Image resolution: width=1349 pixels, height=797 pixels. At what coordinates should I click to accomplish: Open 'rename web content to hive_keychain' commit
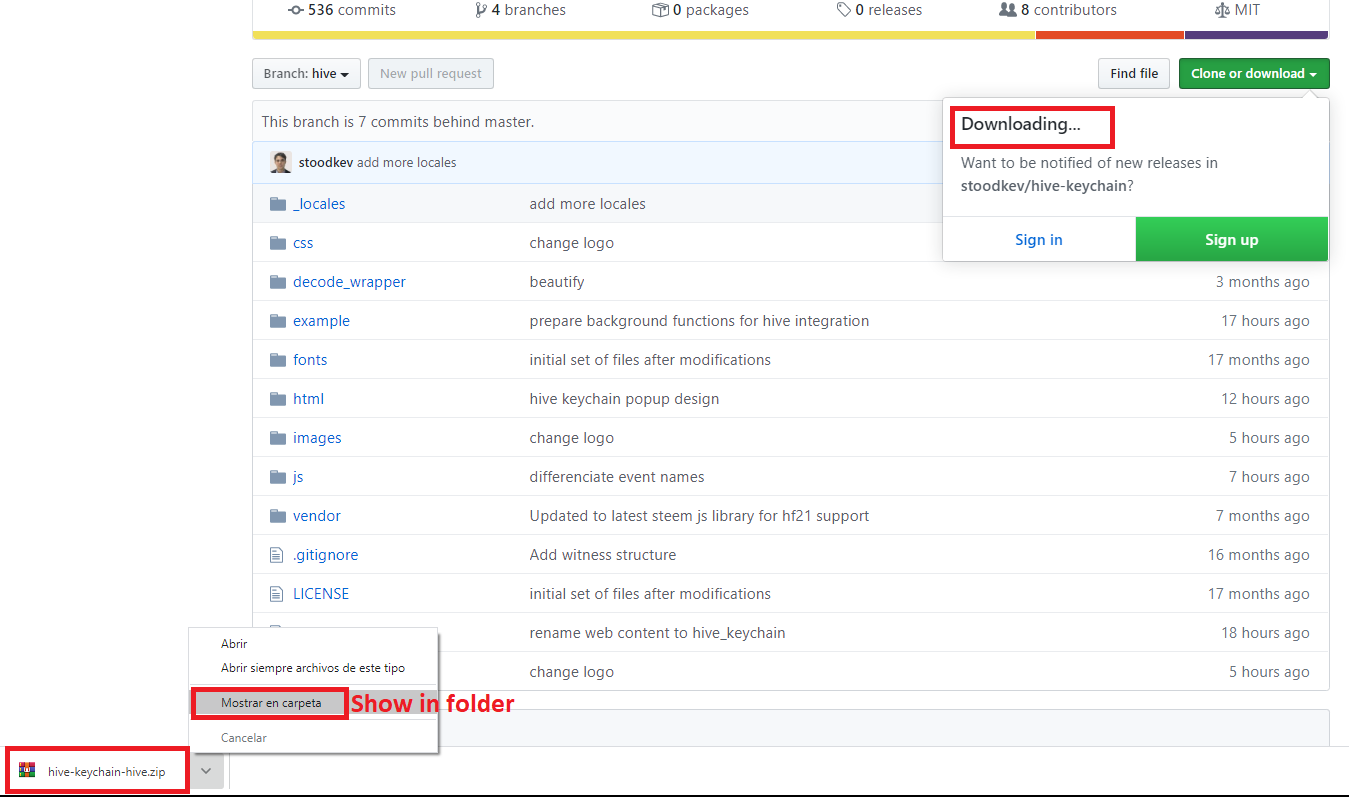pyautogui.click(x=657, y=633)
